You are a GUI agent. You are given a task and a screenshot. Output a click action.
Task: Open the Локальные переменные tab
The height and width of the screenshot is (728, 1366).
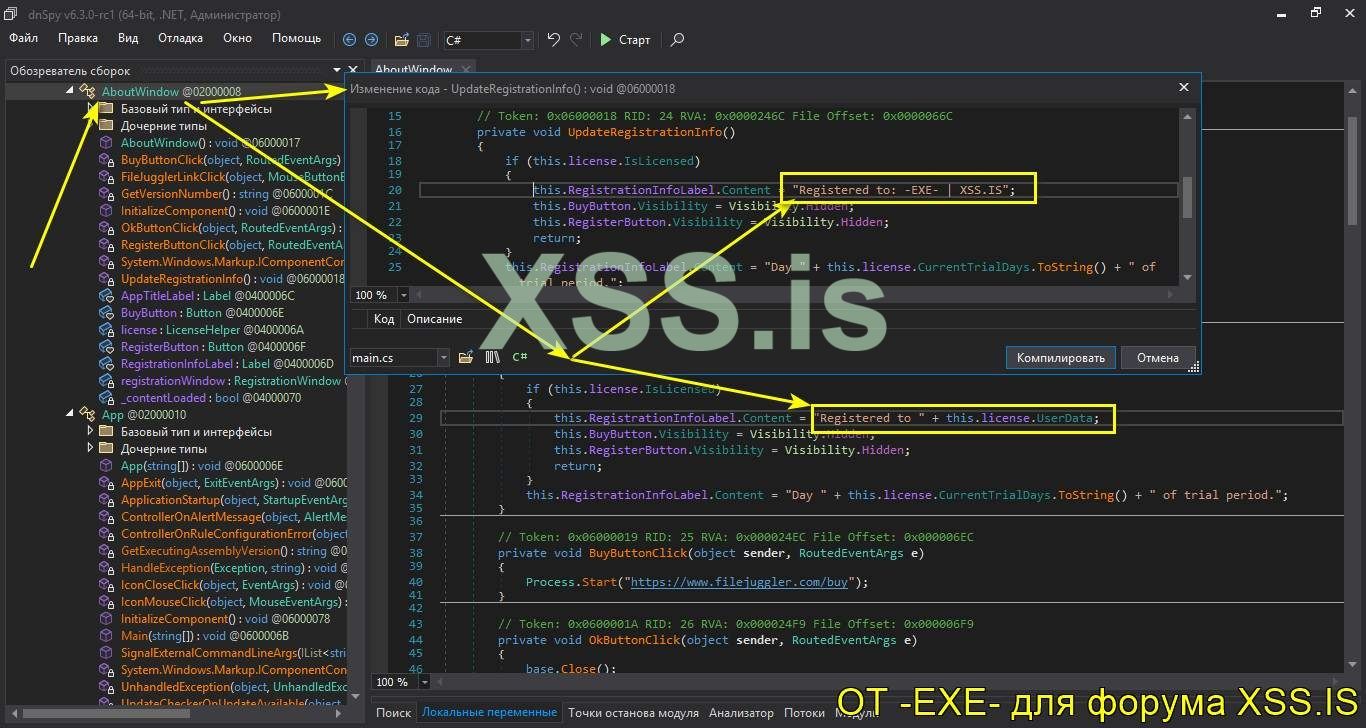coord(489,713)
